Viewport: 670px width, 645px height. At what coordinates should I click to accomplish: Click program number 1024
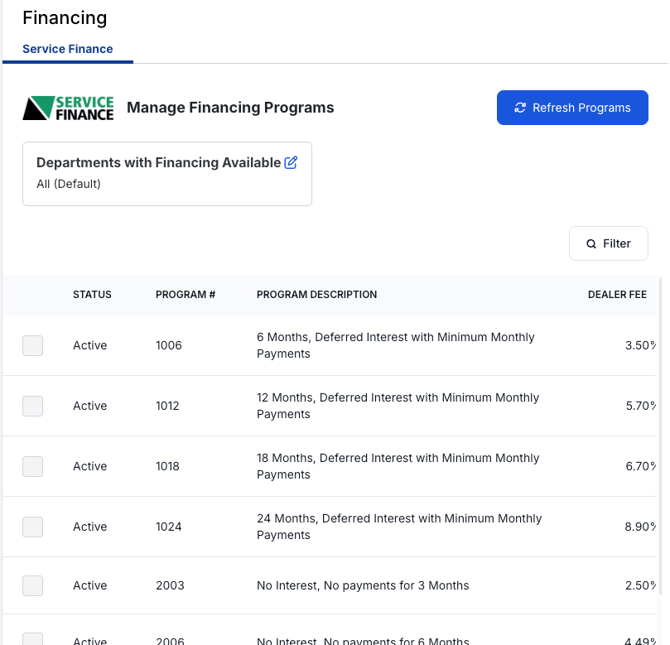pyautogui.click(x=168, y=527)
